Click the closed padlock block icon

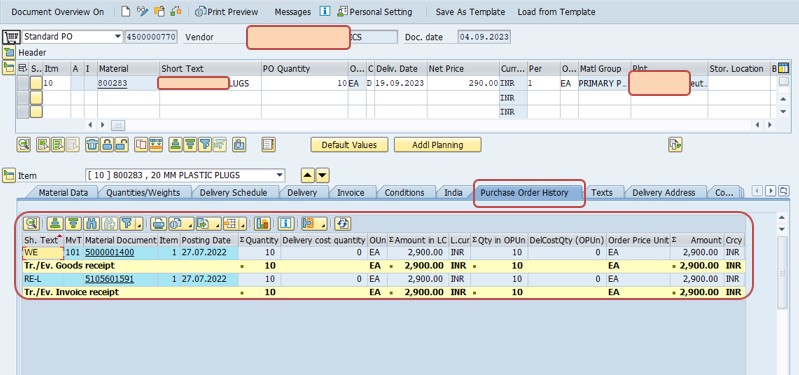point(106,145)
